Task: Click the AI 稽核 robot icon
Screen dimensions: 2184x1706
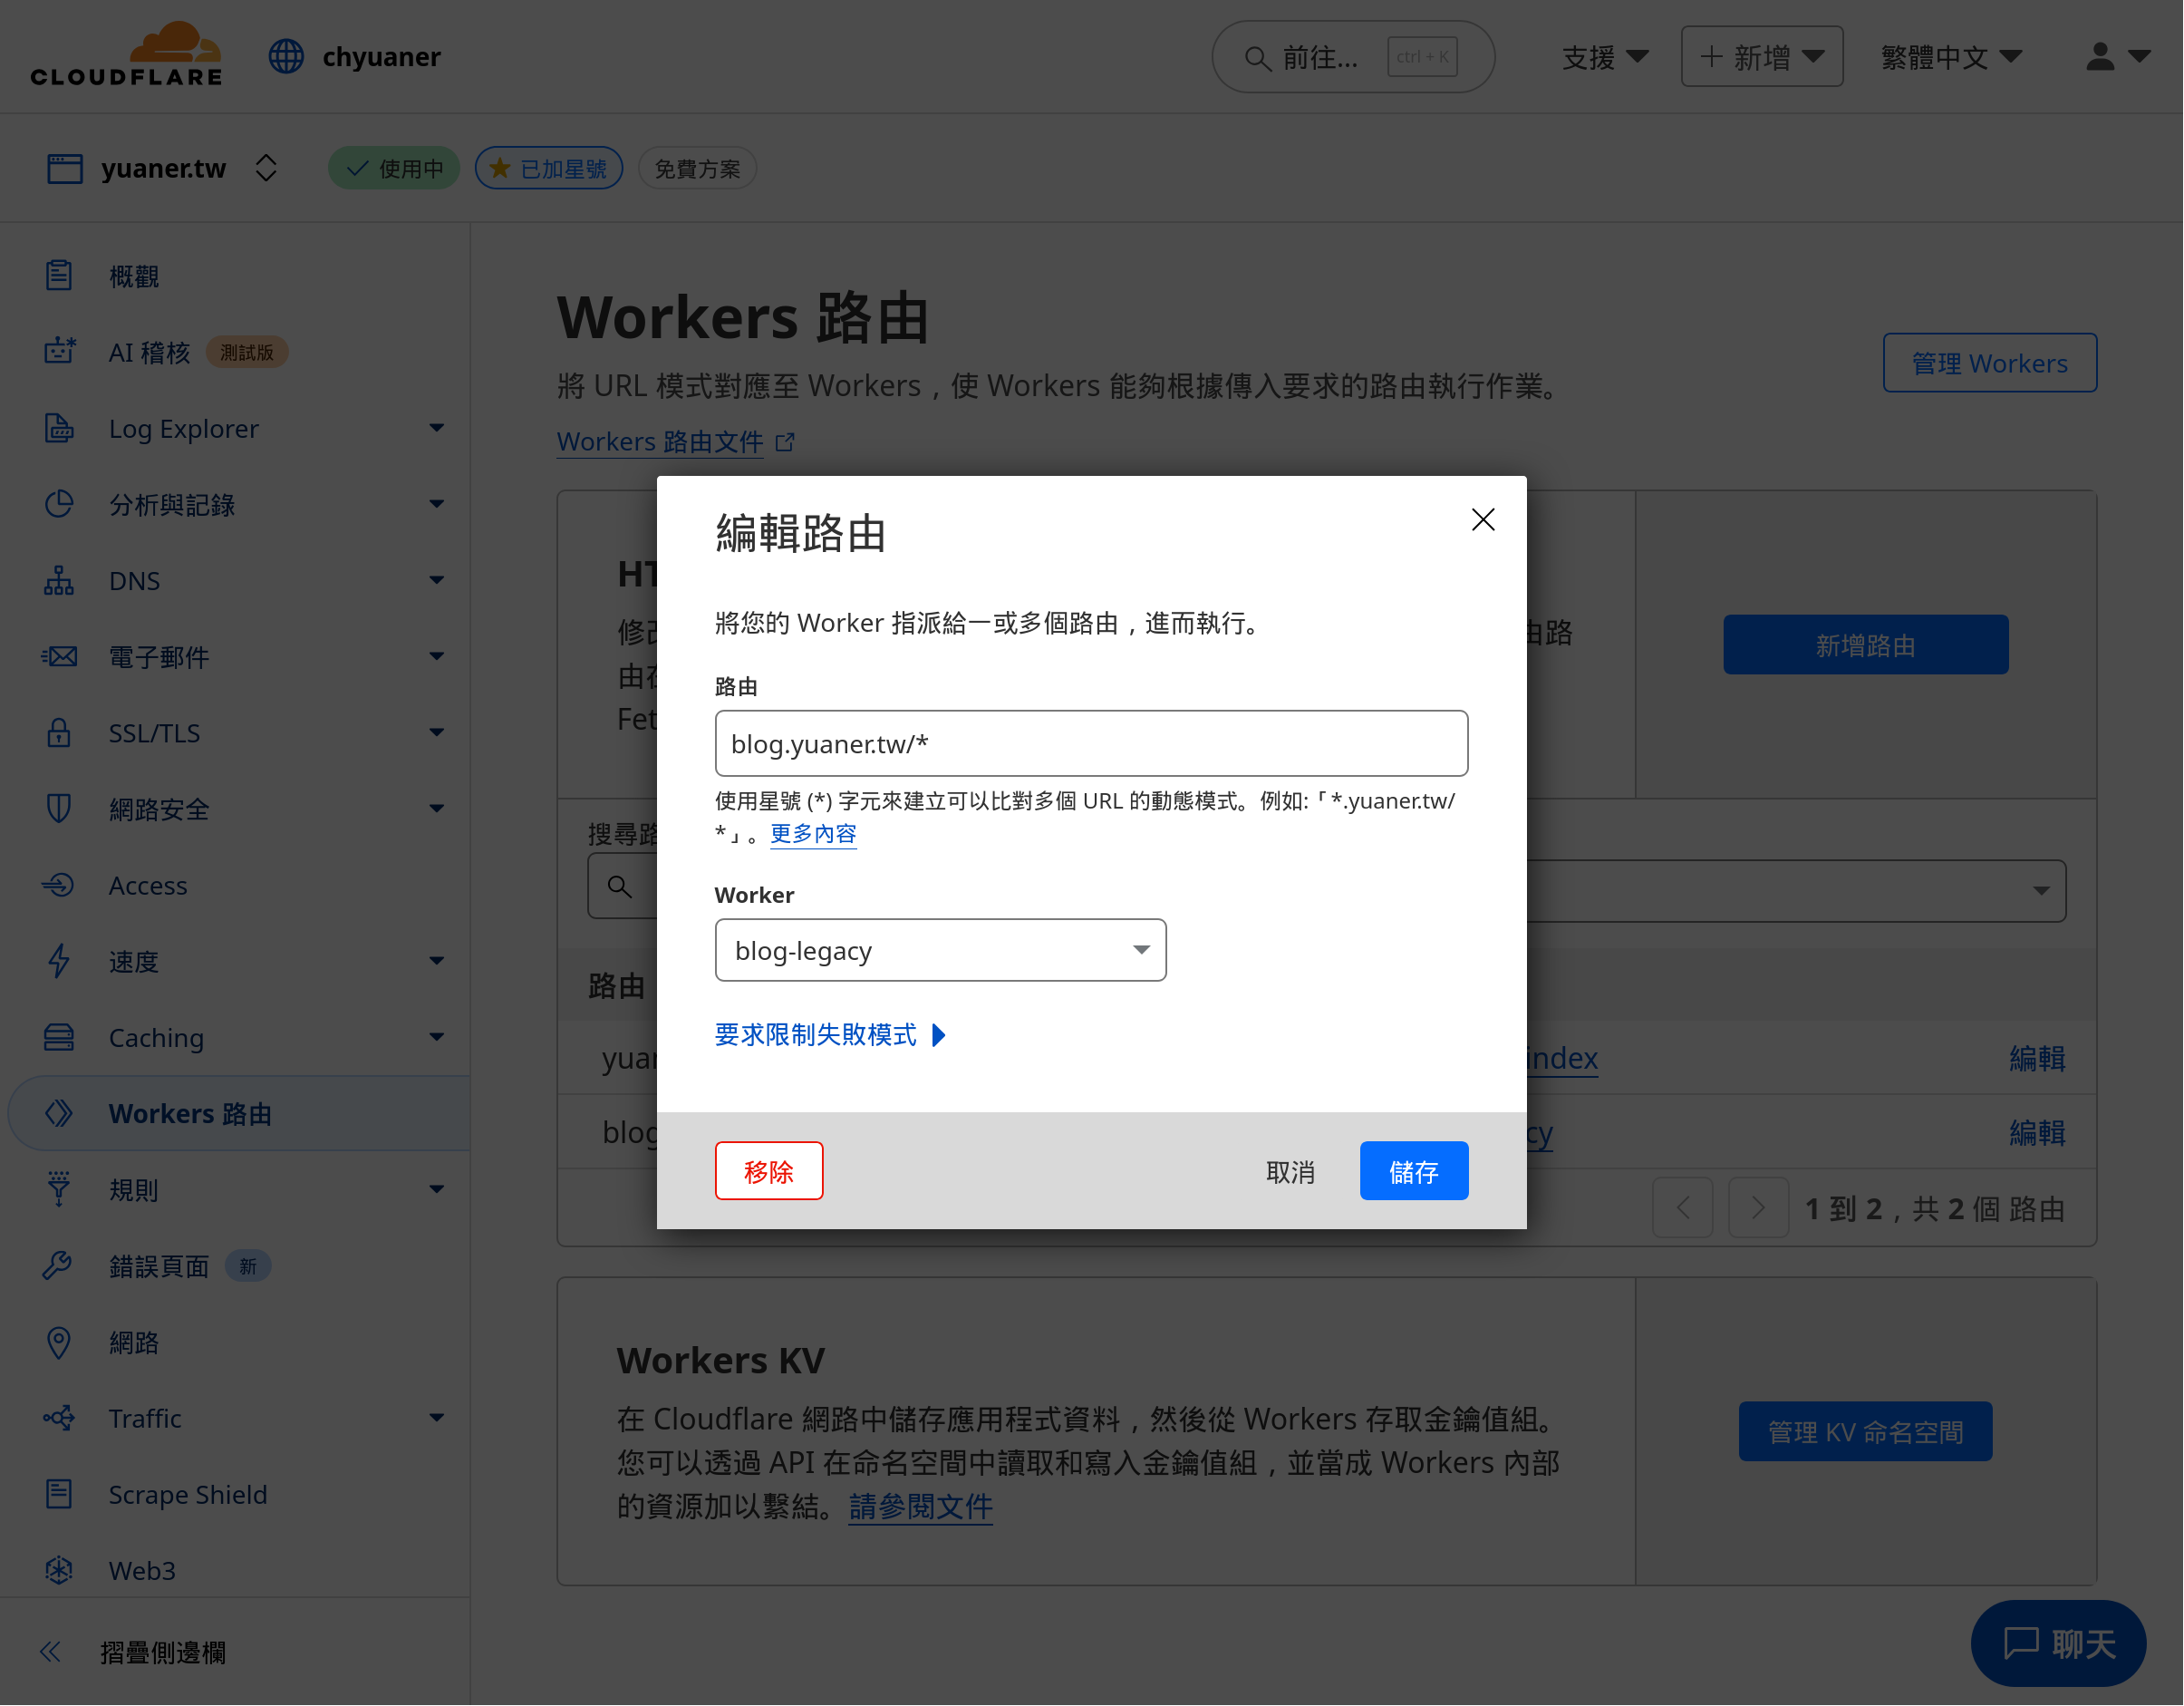Action: pos(59,351)
